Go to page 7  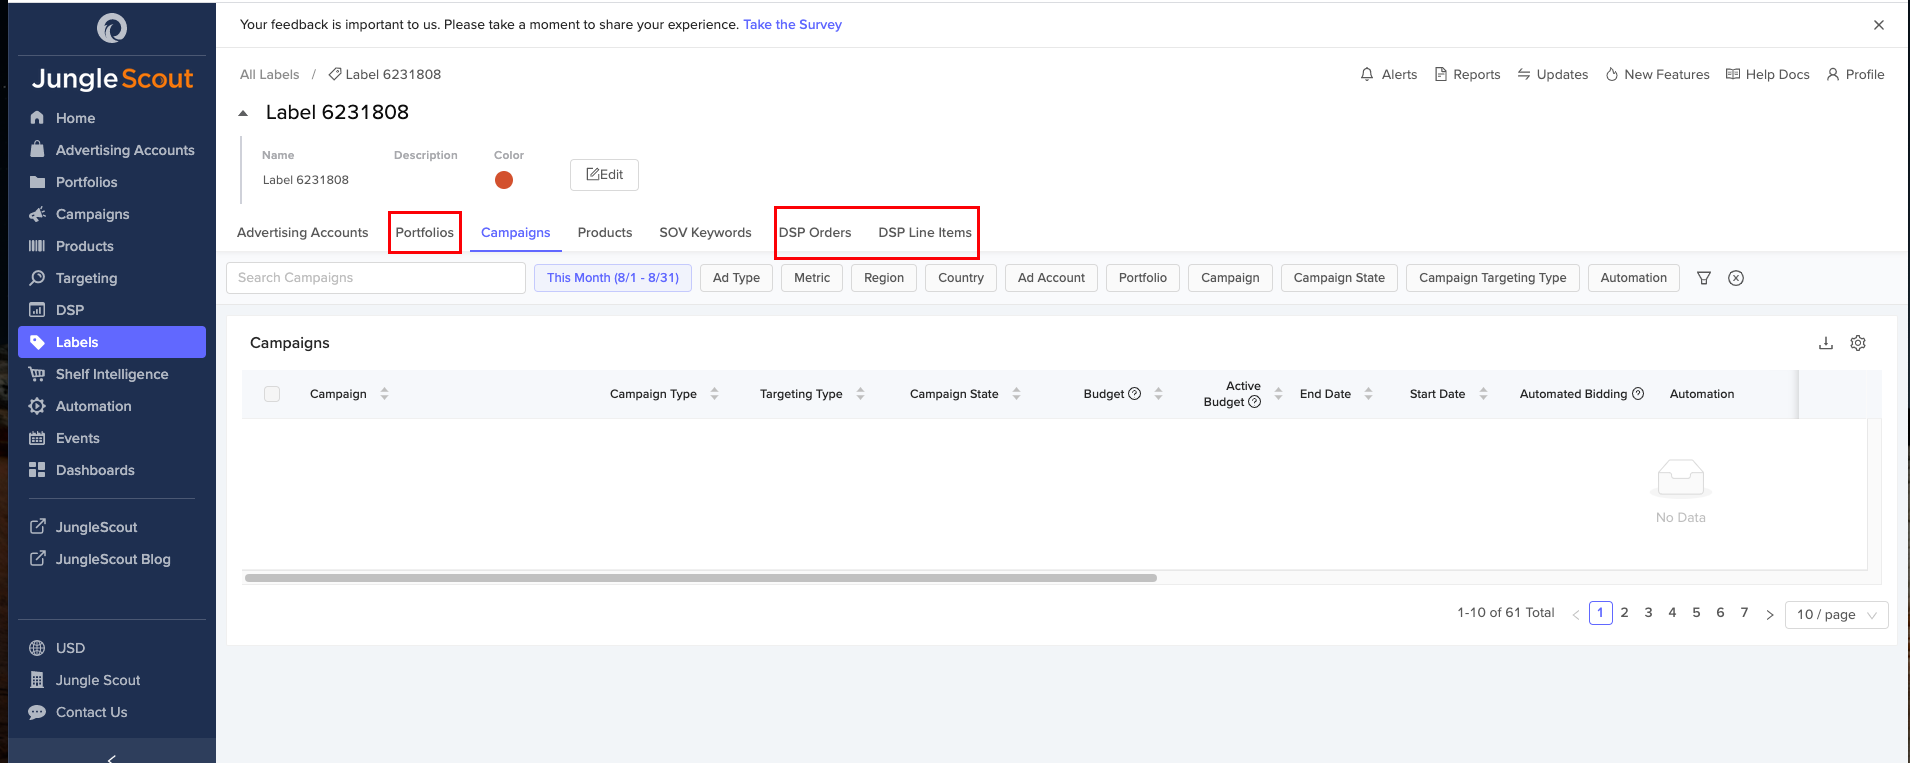(1745, 613)
